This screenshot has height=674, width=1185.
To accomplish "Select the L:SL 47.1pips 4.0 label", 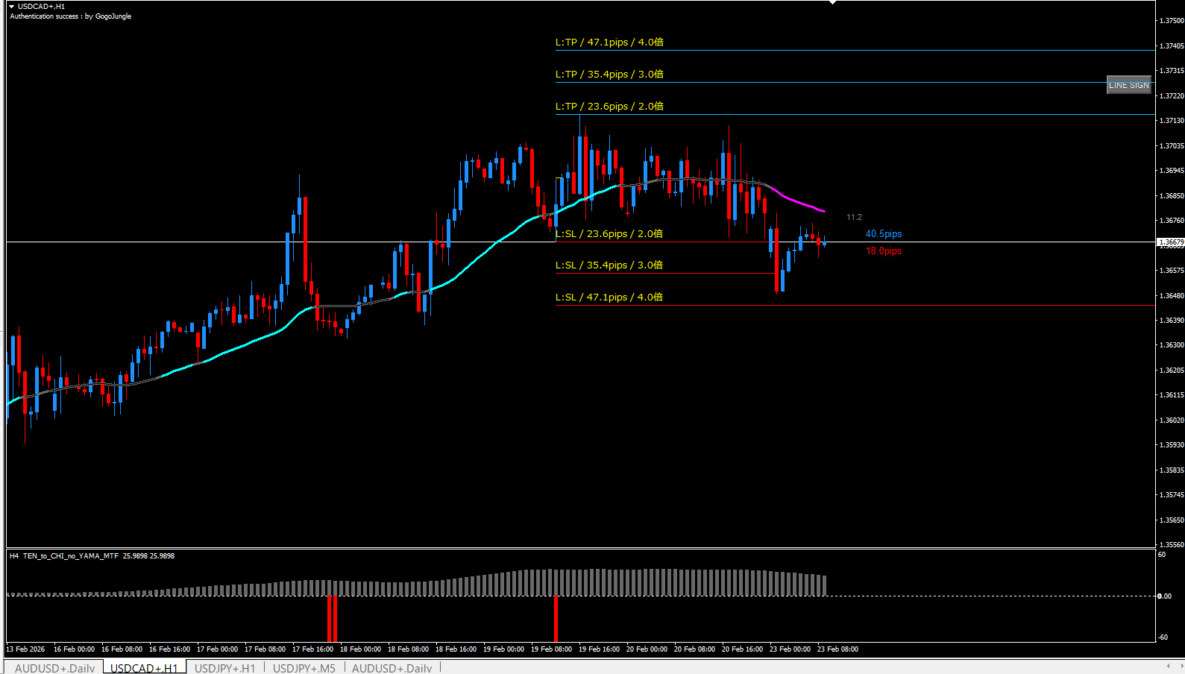I will 609,297.
